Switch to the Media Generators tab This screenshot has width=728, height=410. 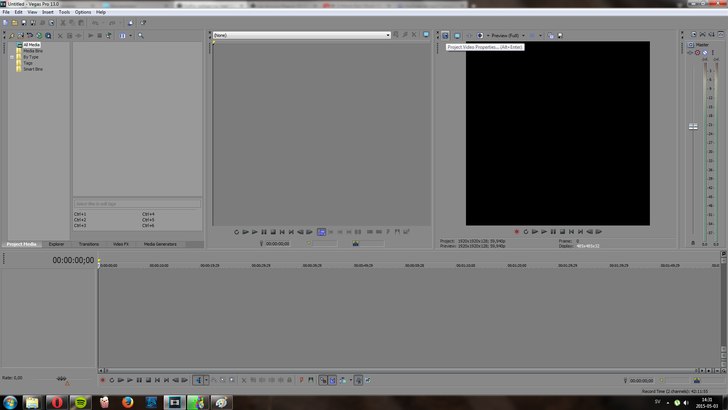[159, 244]
